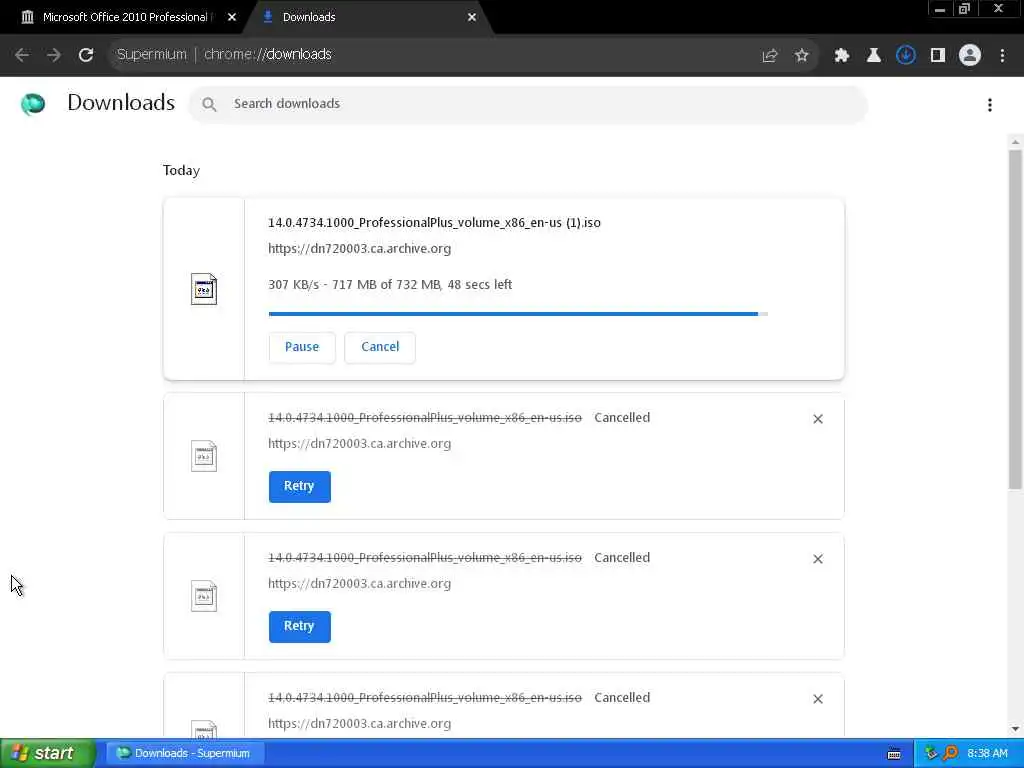Viewport: 1024px width, 768px height.
Task: Select Downloads - Supermium taskbar button
Action: [185, 754]
